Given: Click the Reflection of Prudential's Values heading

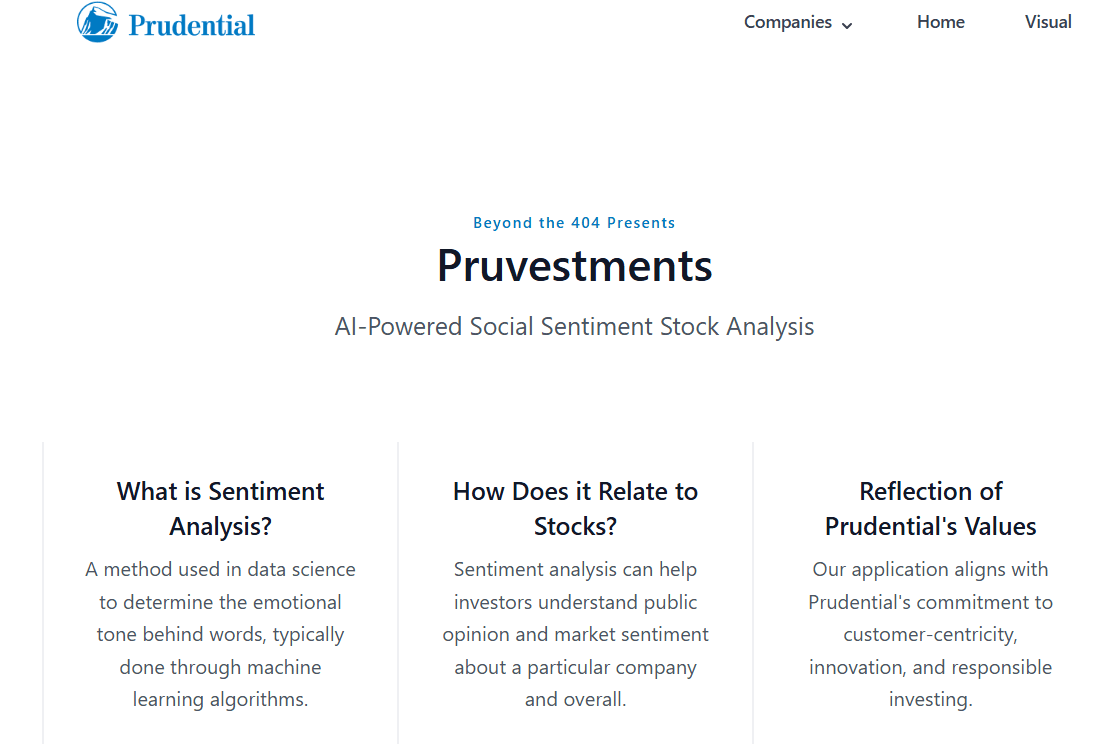Looking at the screenshot, I should pyautogui.click(x=930, y=508).
